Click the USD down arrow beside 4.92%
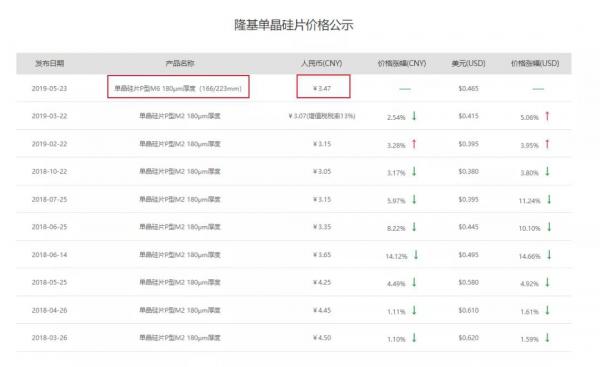600x367 pixels. click(x=547, y=282)
